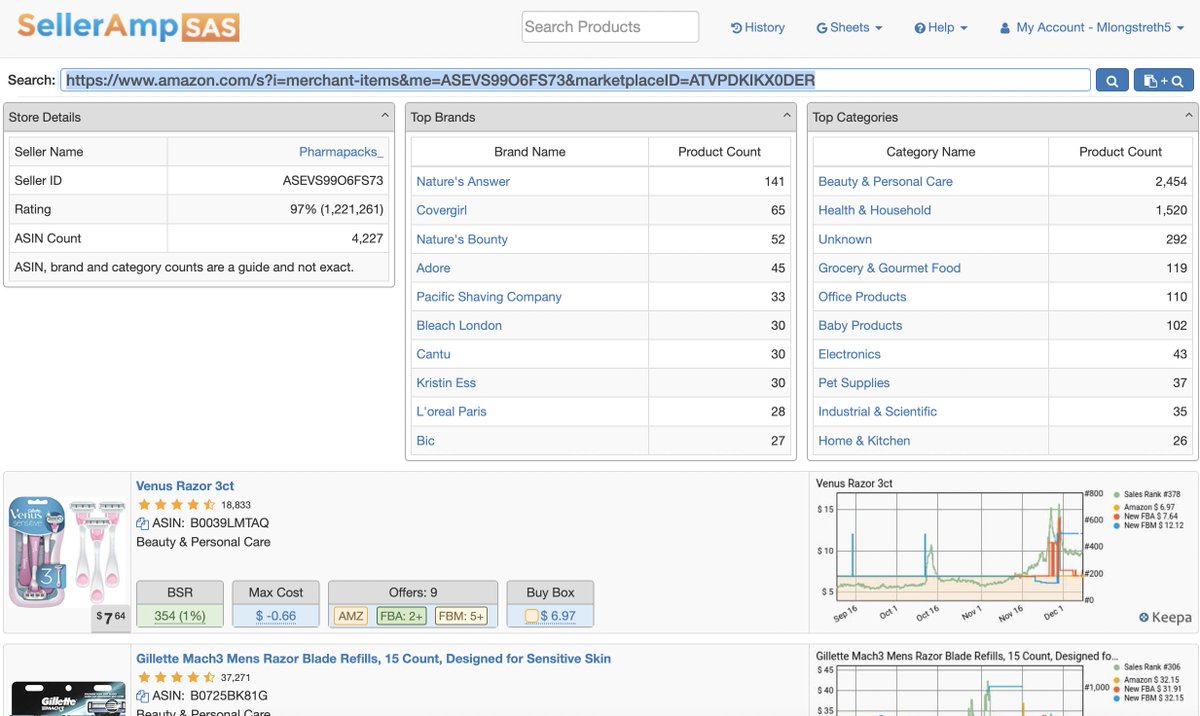This screenshot has width=1200, height=716.
Task: Open the Nature's Answer brand
Action: pyautogui.click(x=463, y=181)
